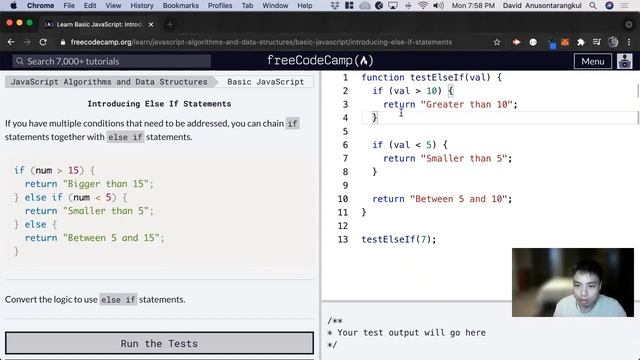The image size is (640, 360).
Task: Close the Learn Basic JavaScript tab
Action: (151, 24)
